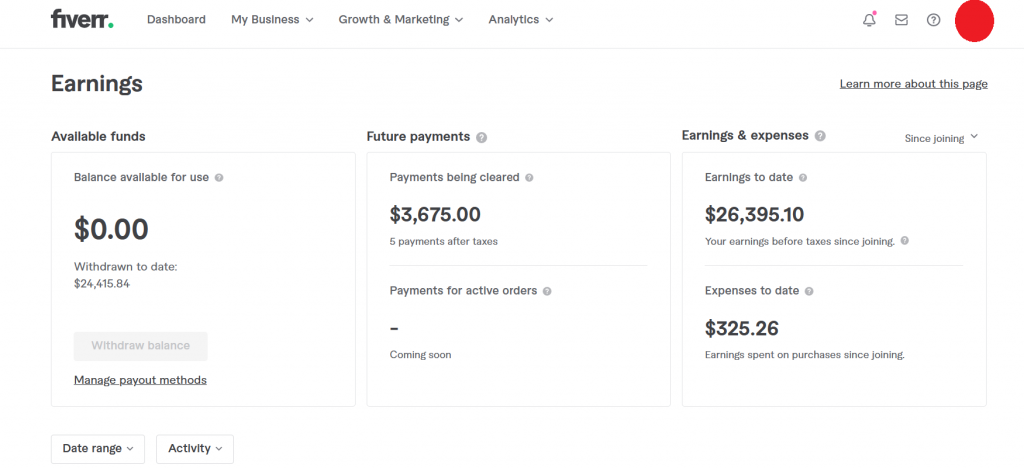Click the Fiverr logo
Viewport: 1024px width, 468px height.
coord(82,20)
